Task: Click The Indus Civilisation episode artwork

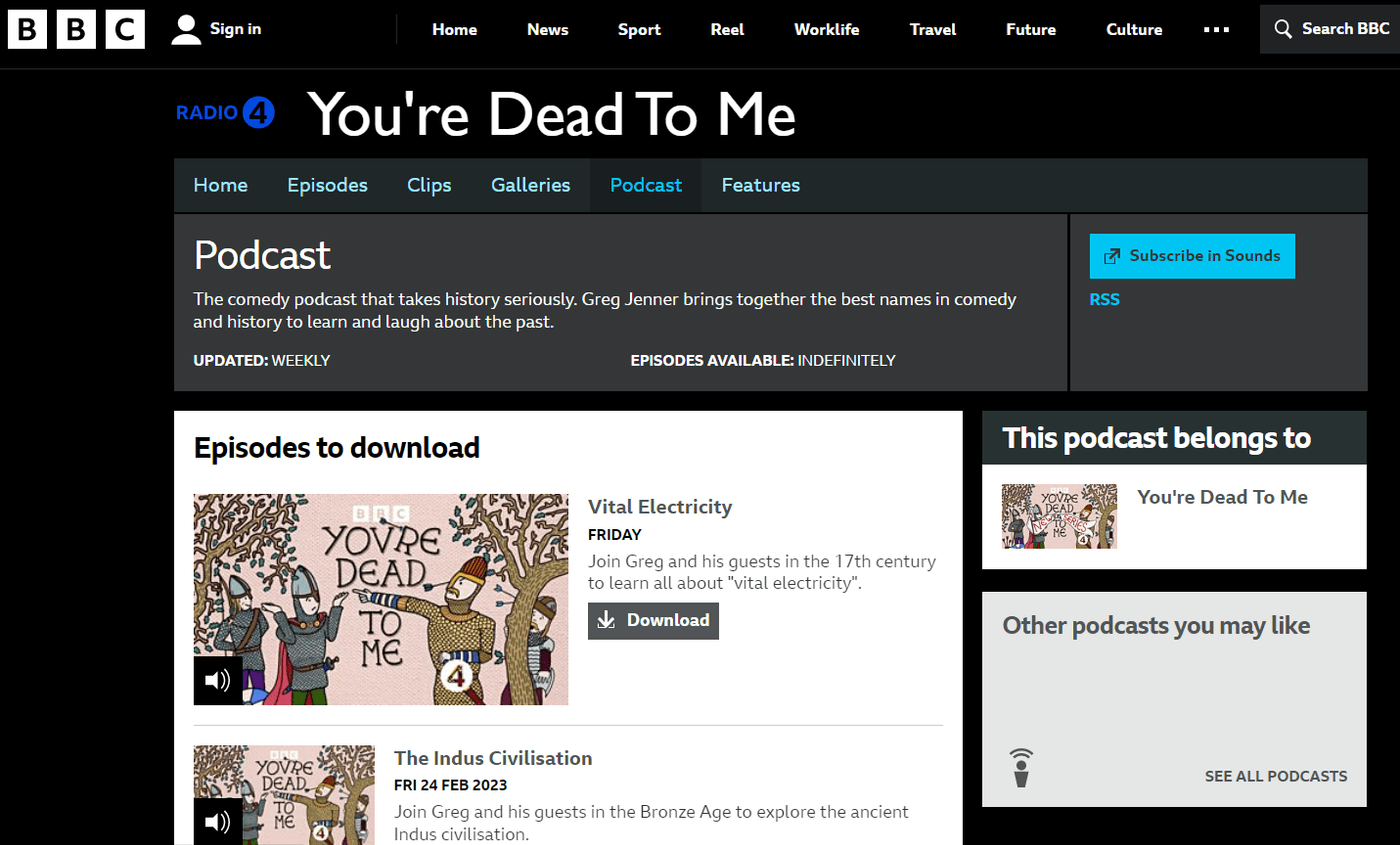Action: point(284,795)
